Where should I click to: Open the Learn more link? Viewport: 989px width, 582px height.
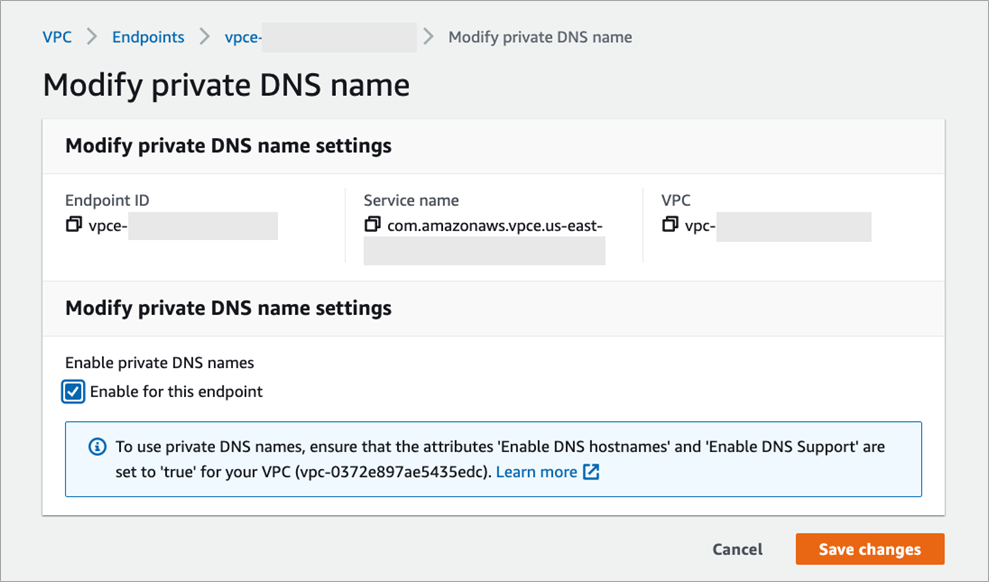[536, 472]
